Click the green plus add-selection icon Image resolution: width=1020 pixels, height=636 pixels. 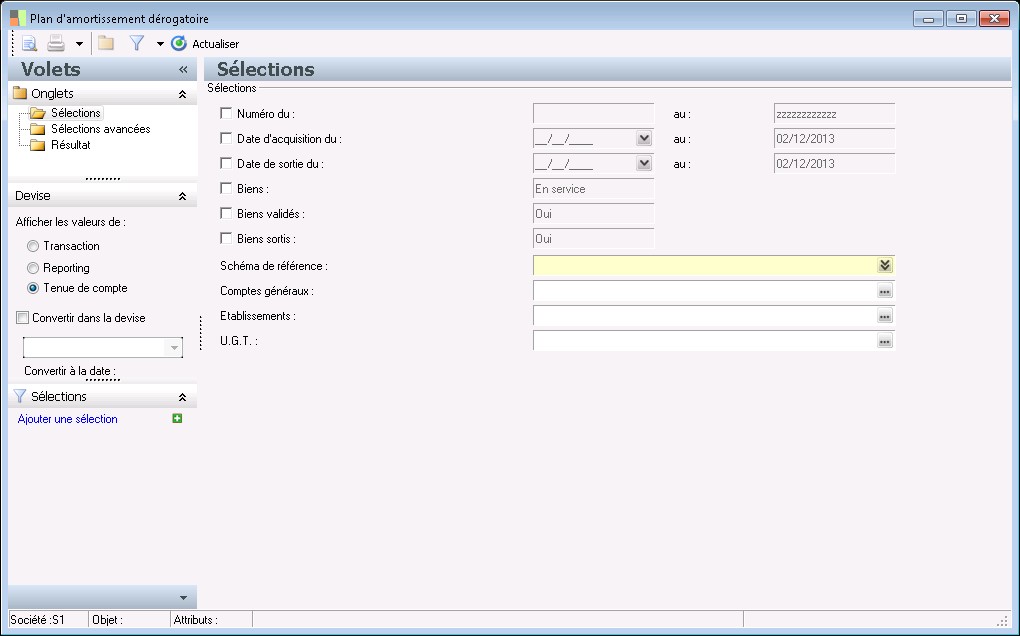(177, 419)
